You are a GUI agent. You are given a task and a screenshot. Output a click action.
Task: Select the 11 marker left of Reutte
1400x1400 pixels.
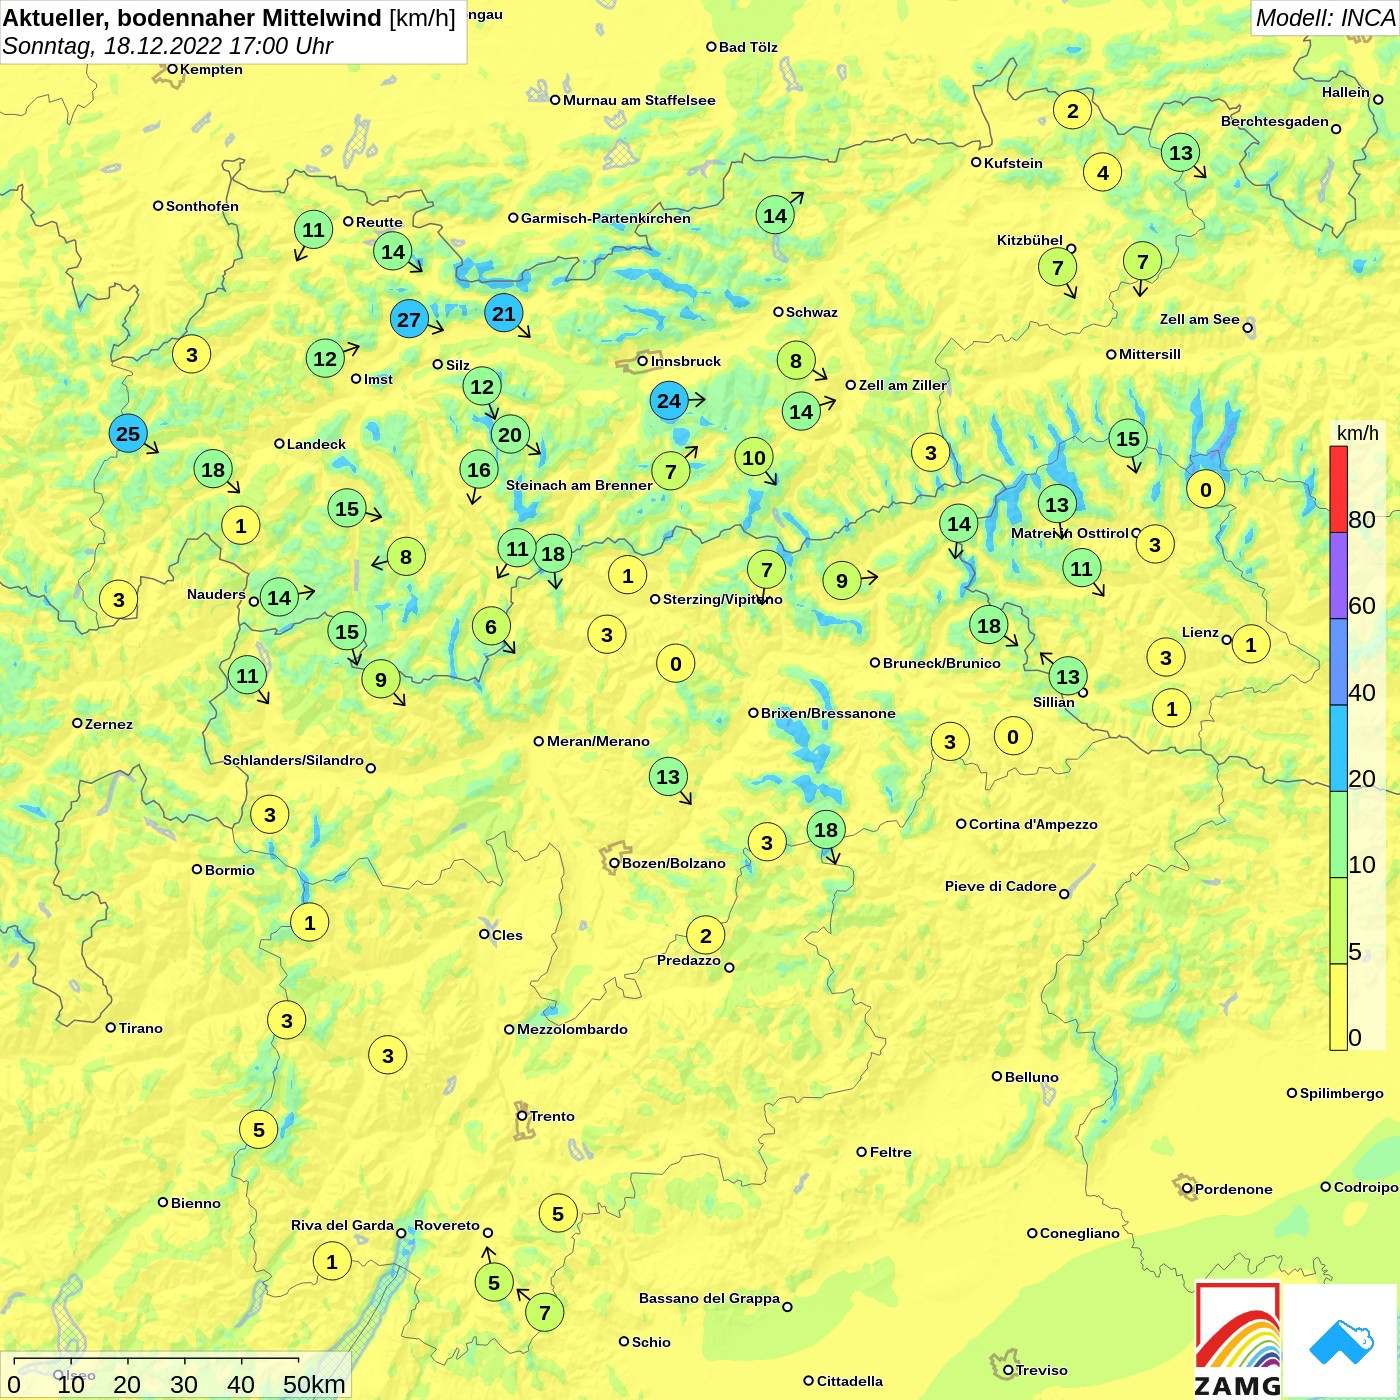[x=313, y=230]
